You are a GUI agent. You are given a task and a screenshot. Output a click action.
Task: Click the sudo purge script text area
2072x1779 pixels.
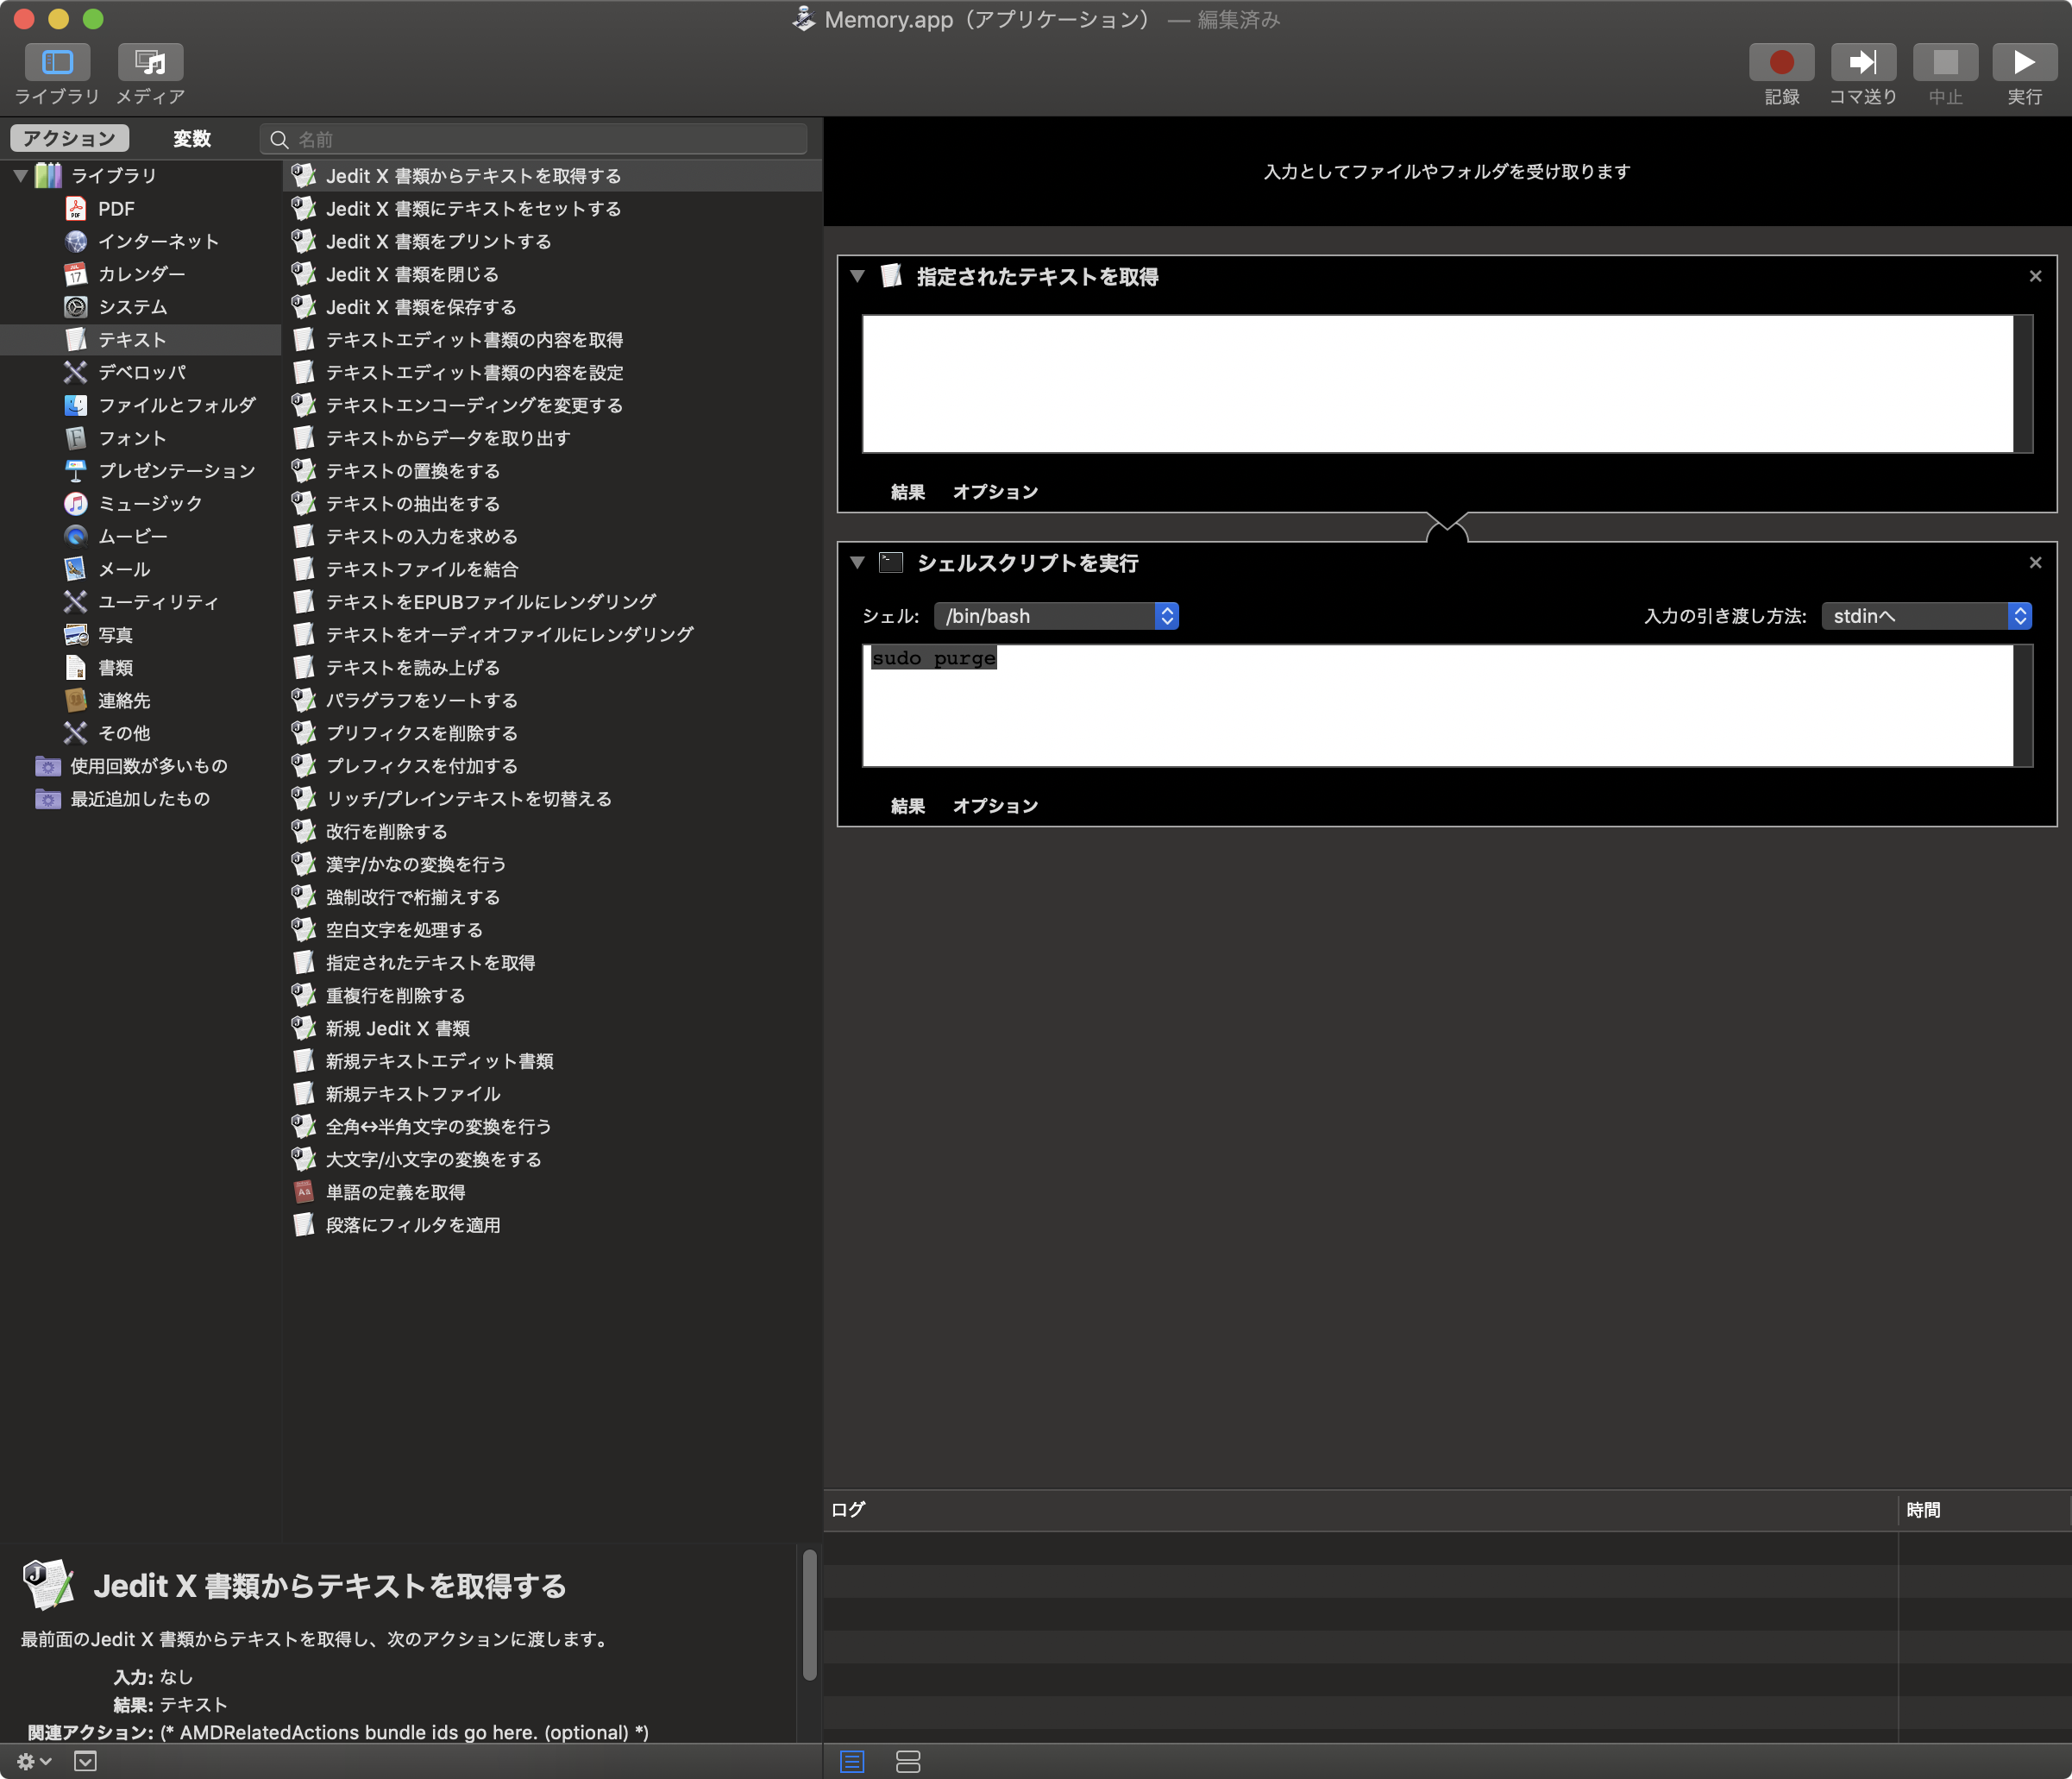1438,706
